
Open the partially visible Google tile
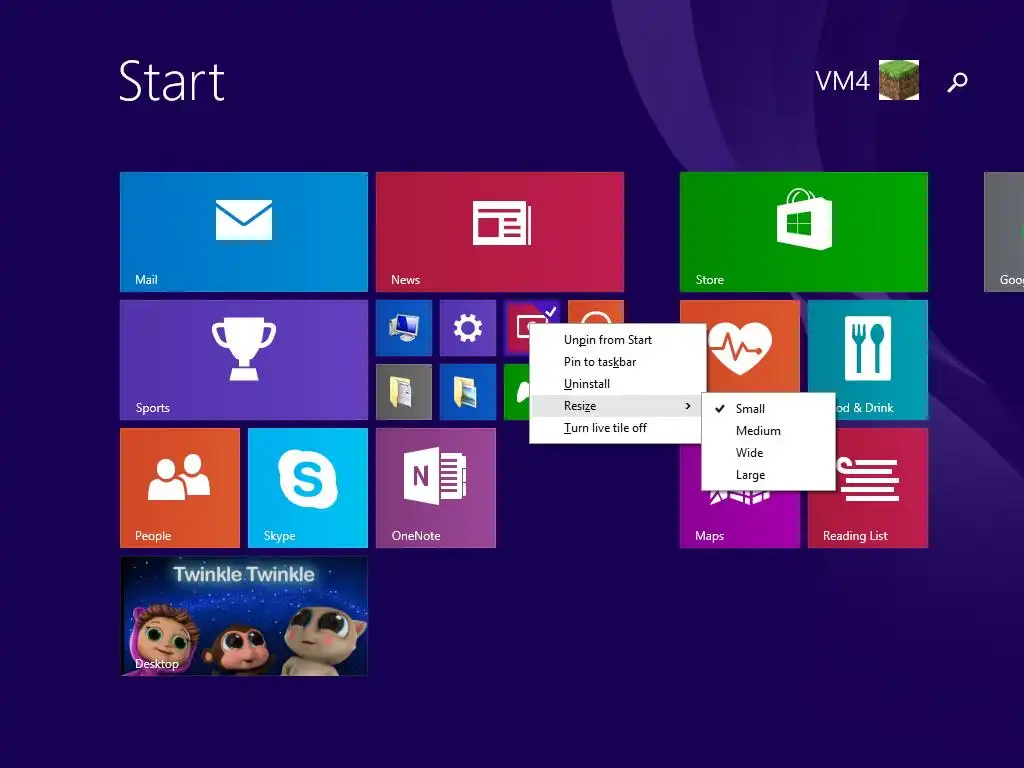click(1004, 232)
